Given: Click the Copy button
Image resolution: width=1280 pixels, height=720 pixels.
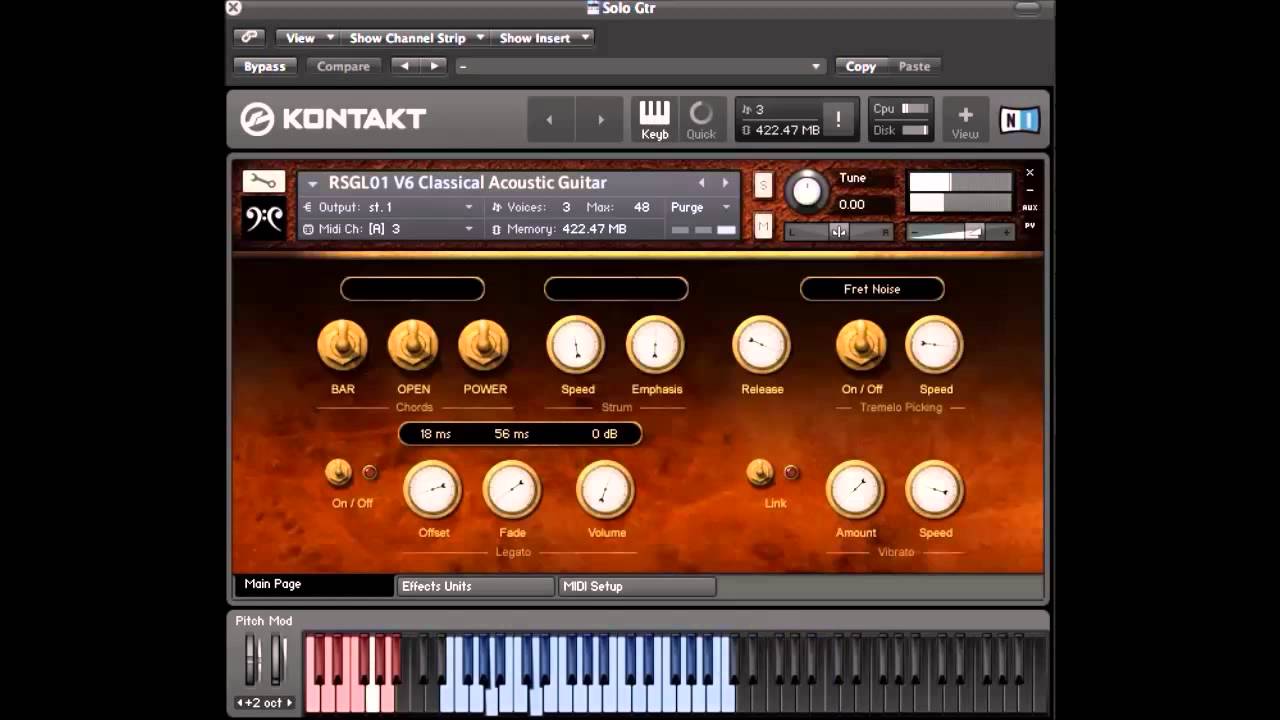Looking at the screenshot, I should [861, 66].
